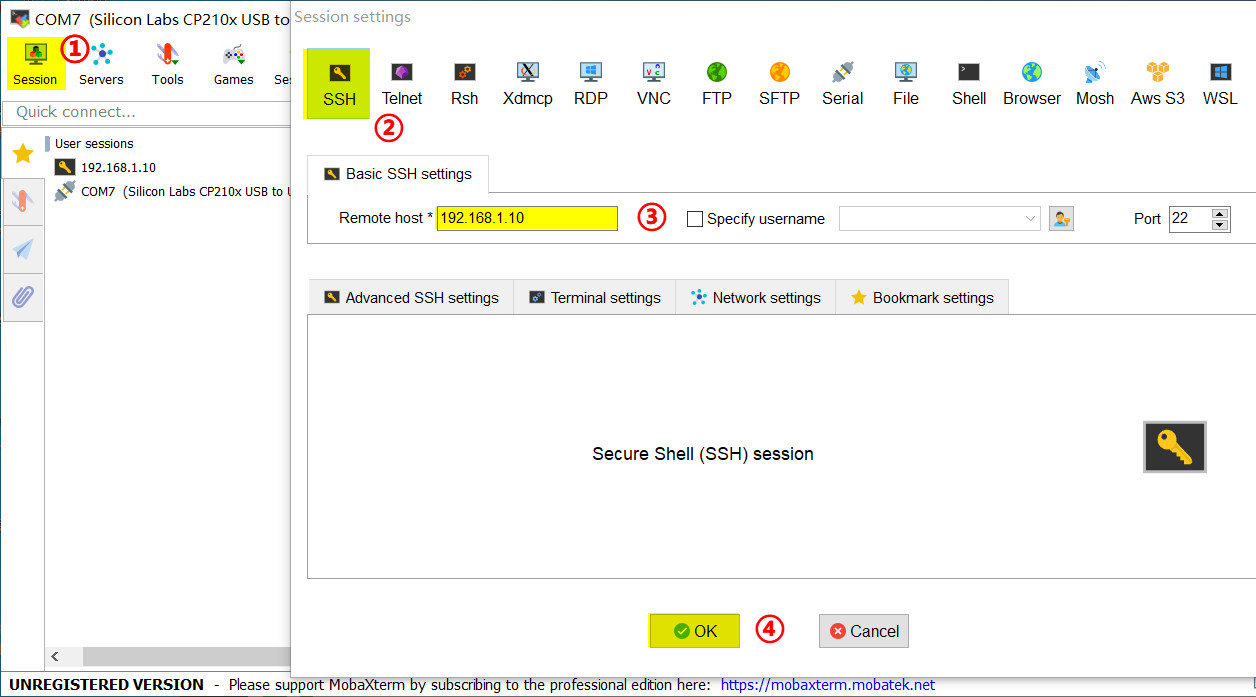Select Aws S3 session type
The width and height of the screenshot is (1256, 697).
(1158, 84)
